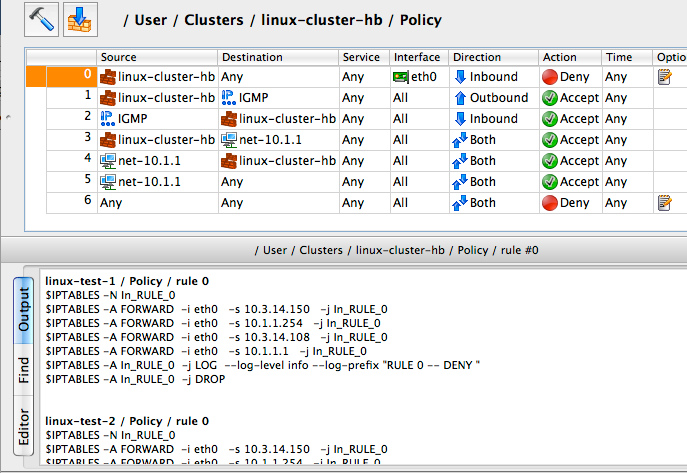Click Both direction icon in rule 5
Image resolution: width=687 pixels, height=473 pixels.
[460, 182]
